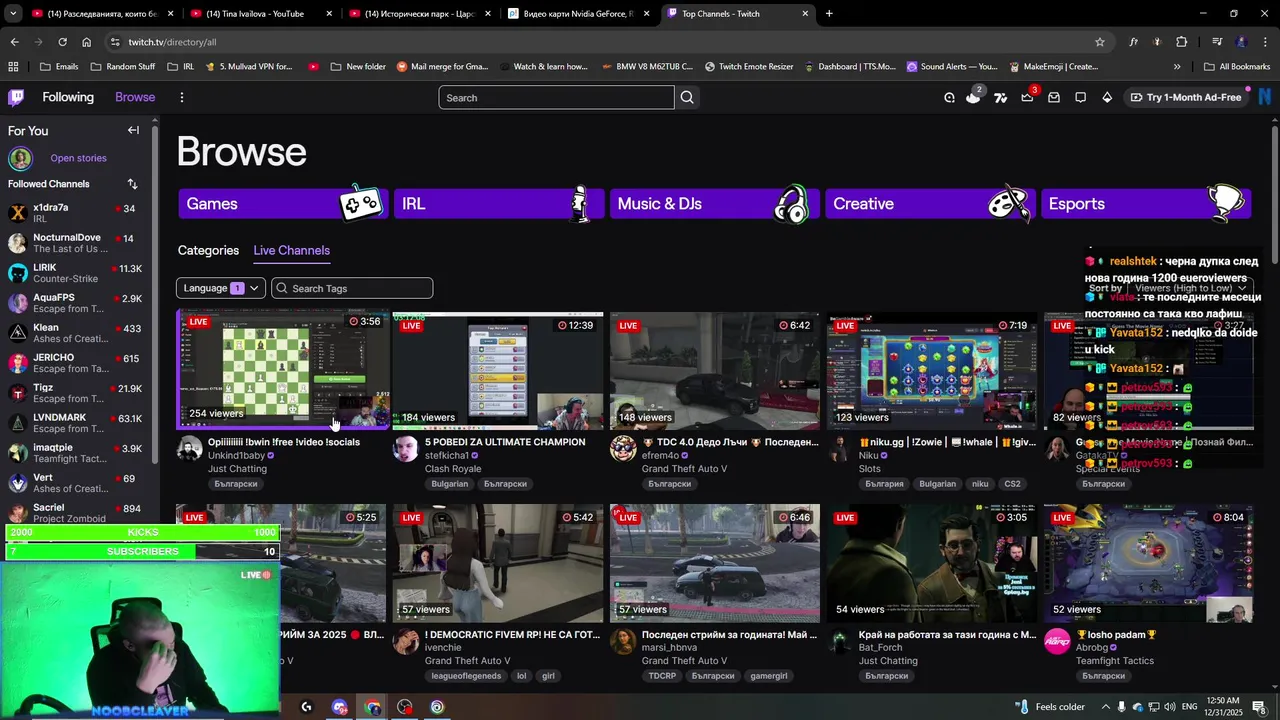Click the Creative category banner

pyautogui.click(x=930, y=203)
